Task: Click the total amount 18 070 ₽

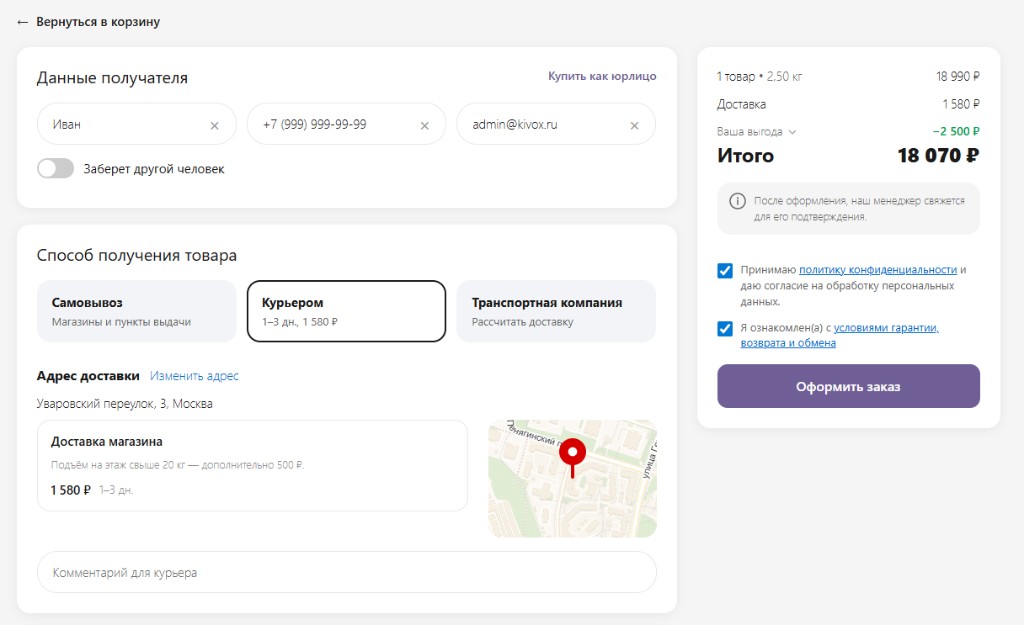Action: [938, 155]
